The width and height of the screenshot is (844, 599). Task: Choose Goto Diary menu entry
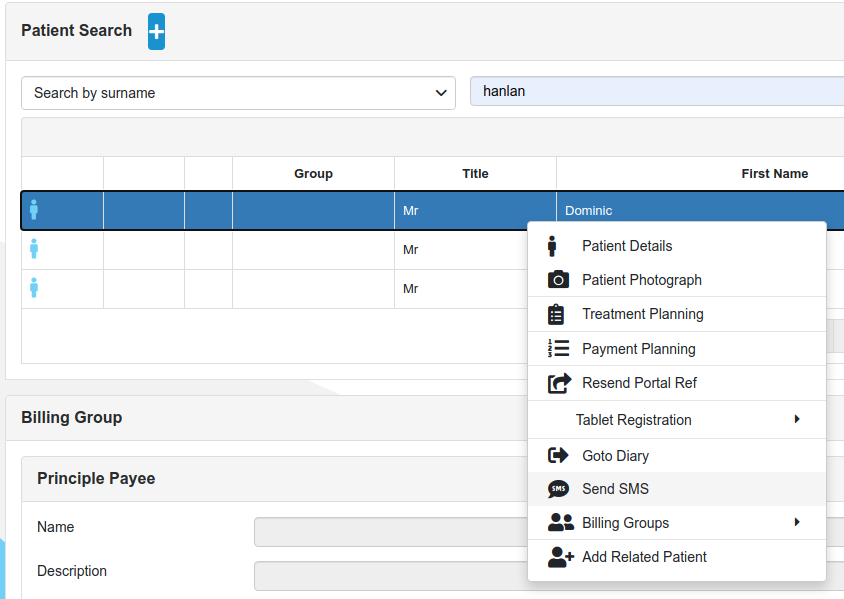(x=677, y=456)
